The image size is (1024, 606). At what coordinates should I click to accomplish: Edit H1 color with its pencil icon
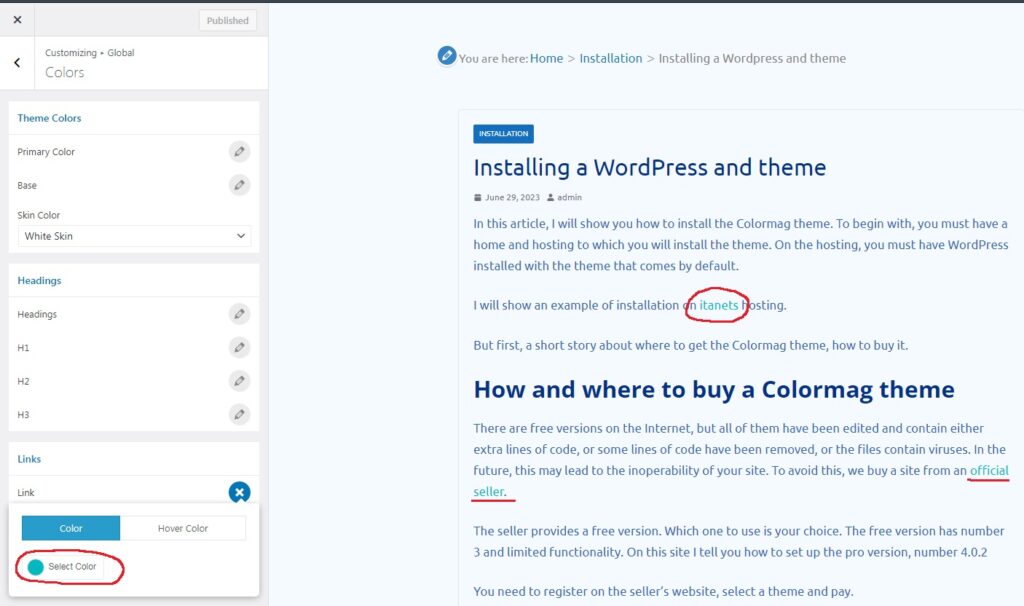click(x=240, y=347)
